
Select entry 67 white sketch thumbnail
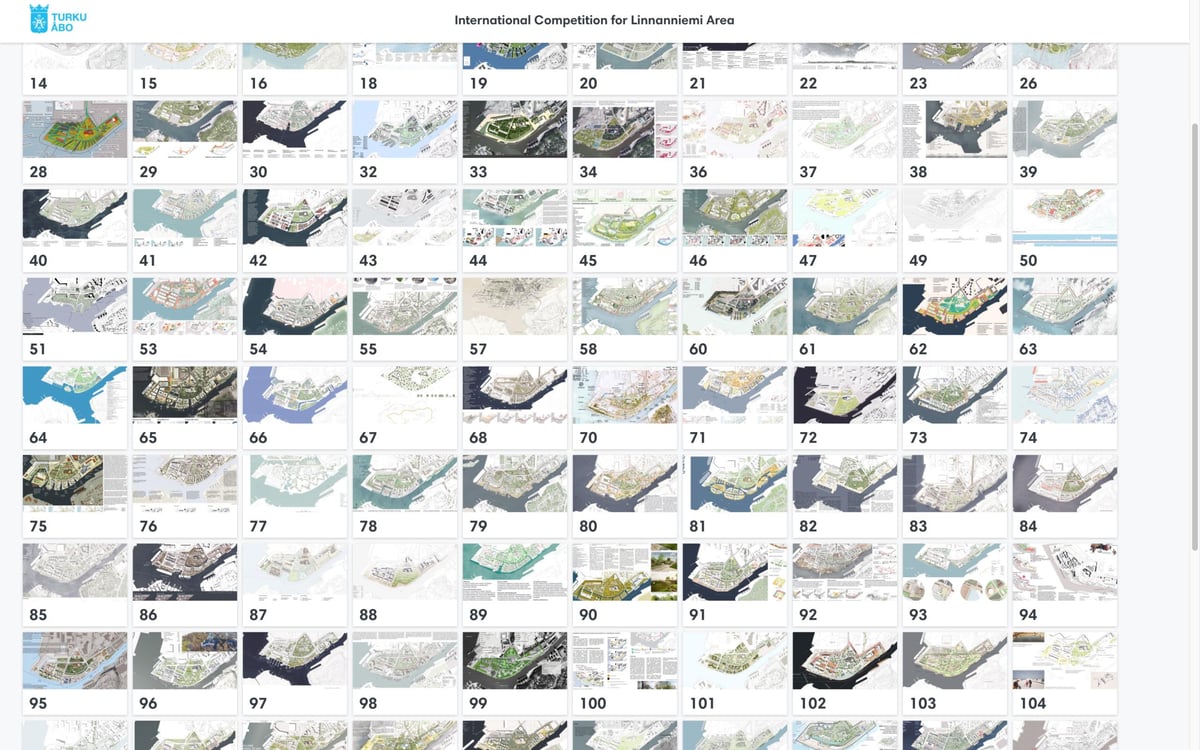[405, 394]
